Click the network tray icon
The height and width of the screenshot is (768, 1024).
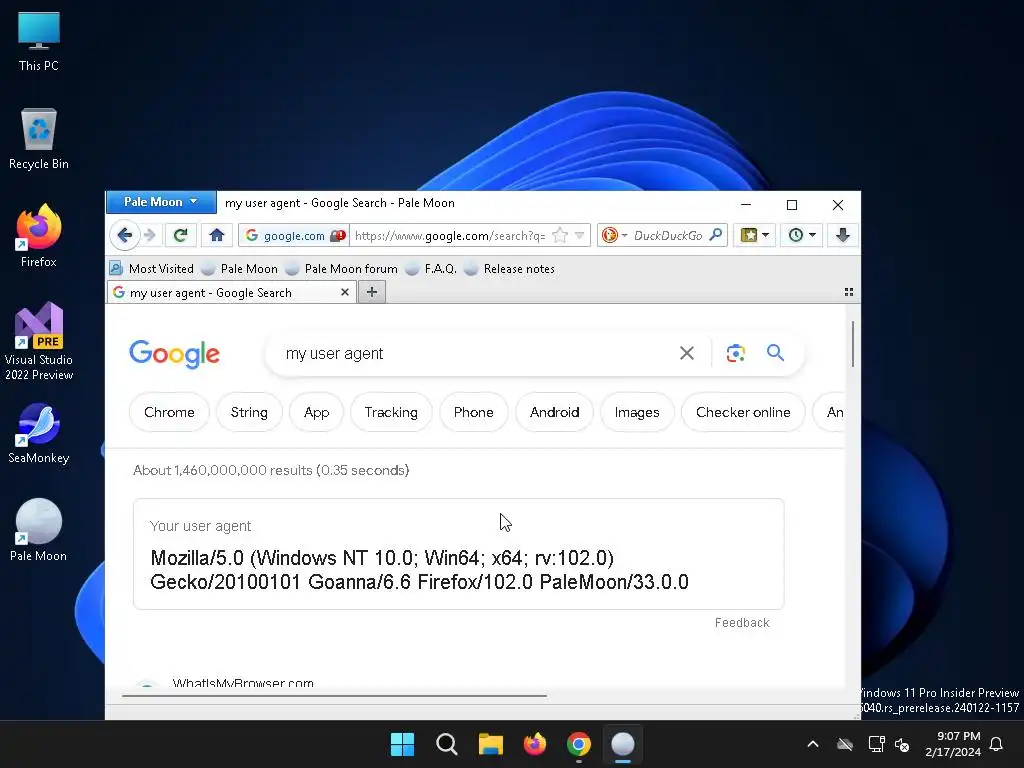(876, 744)
